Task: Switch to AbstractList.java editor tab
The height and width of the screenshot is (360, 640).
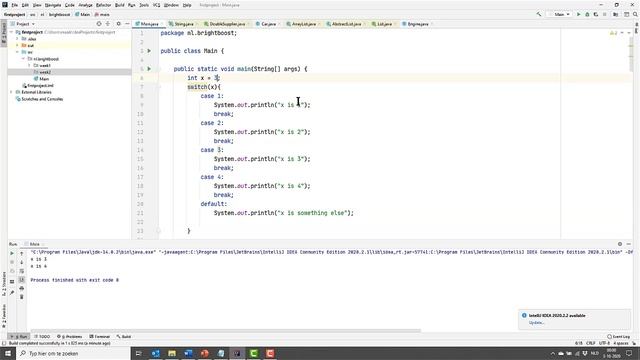Action: (x=346, y=24)
